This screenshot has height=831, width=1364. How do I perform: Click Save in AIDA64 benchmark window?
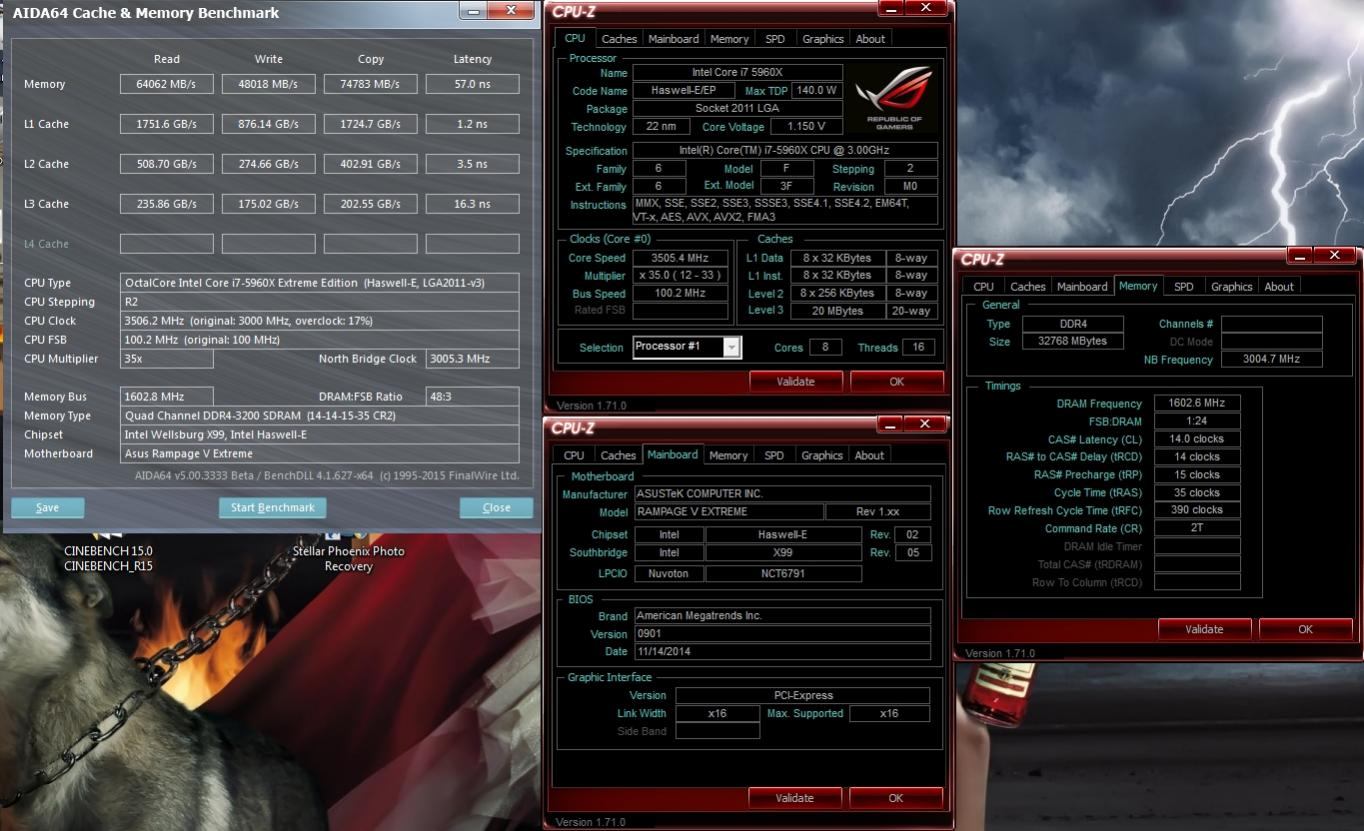(47, 507)
